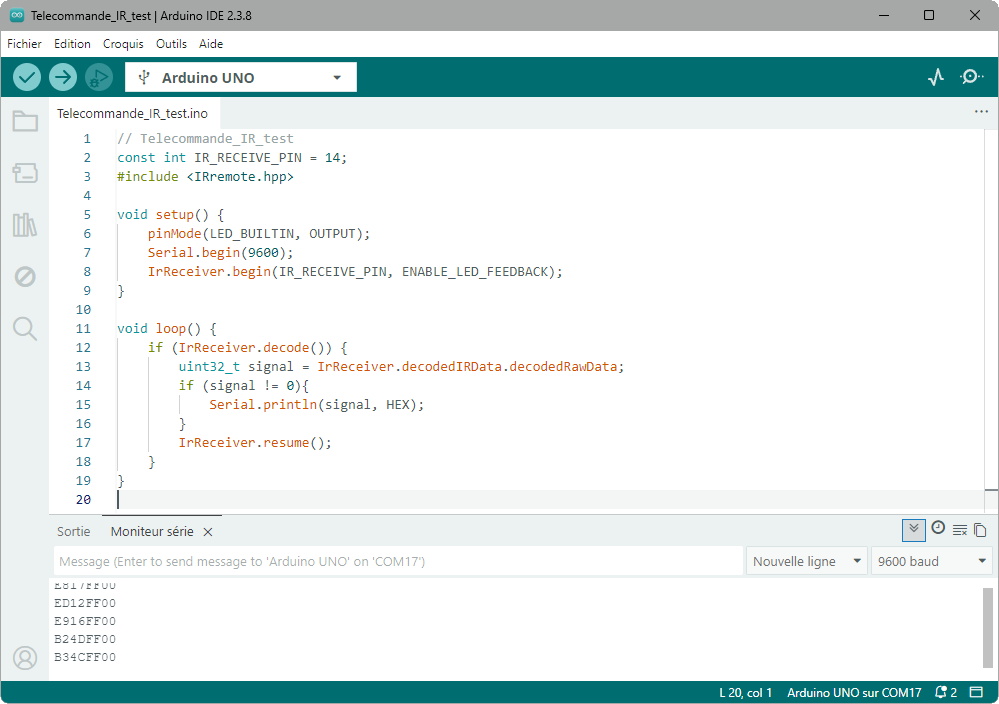The image size is (999, 704).
Task: Open the Search sidebar icon
Action: point(25,328)
